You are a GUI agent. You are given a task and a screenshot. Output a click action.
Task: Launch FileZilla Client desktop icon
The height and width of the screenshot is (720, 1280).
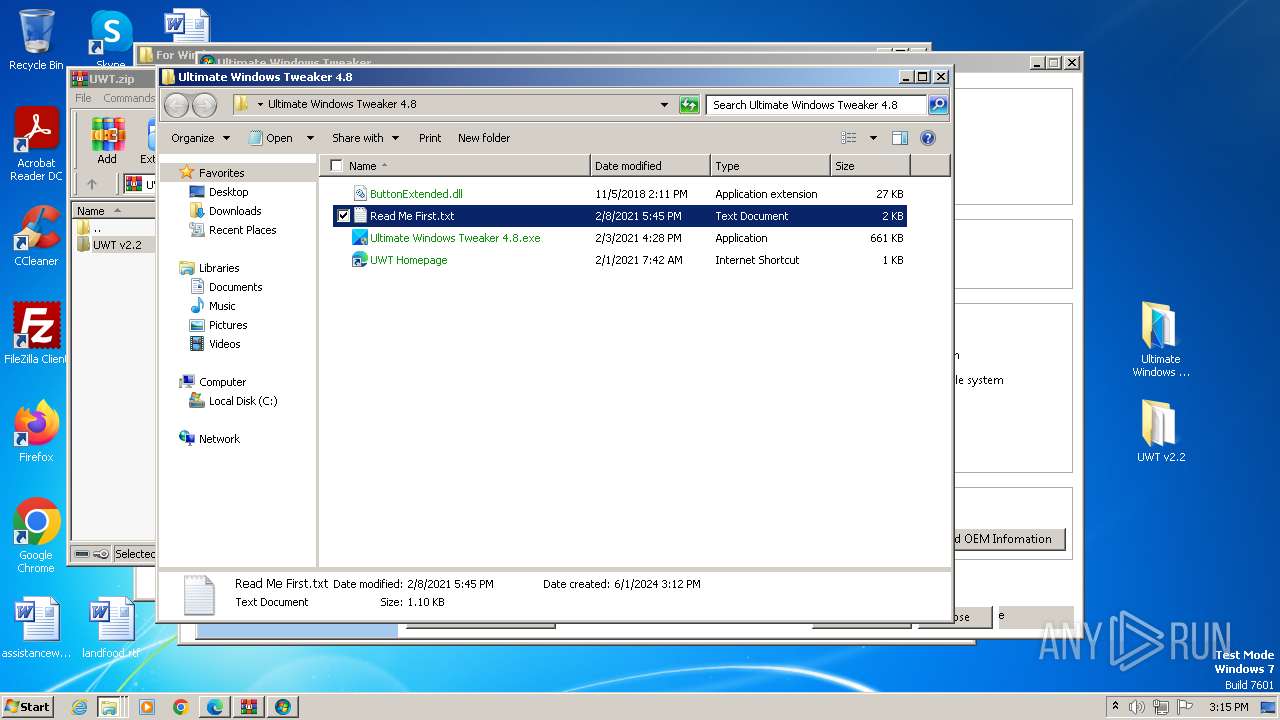pos(36,334)
